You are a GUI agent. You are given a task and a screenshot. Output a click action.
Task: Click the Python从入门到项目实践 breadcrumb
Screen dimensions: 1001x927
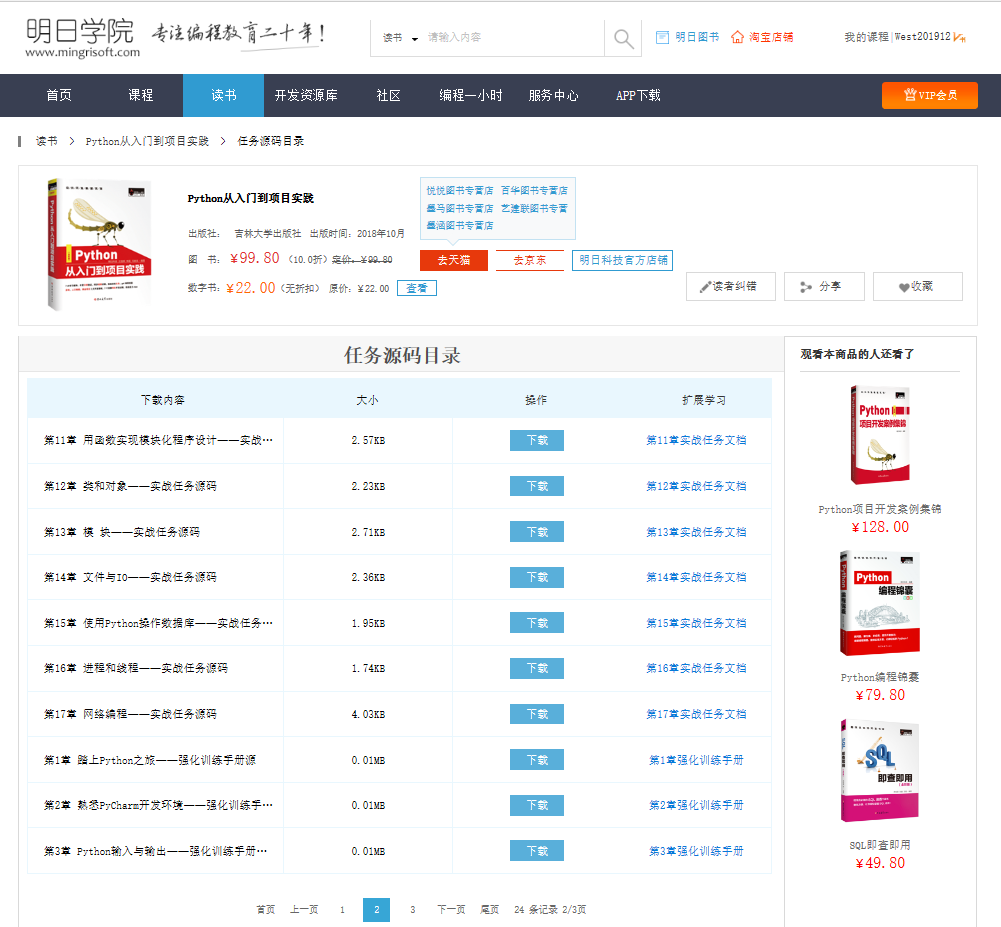click(x=147, y=141)
